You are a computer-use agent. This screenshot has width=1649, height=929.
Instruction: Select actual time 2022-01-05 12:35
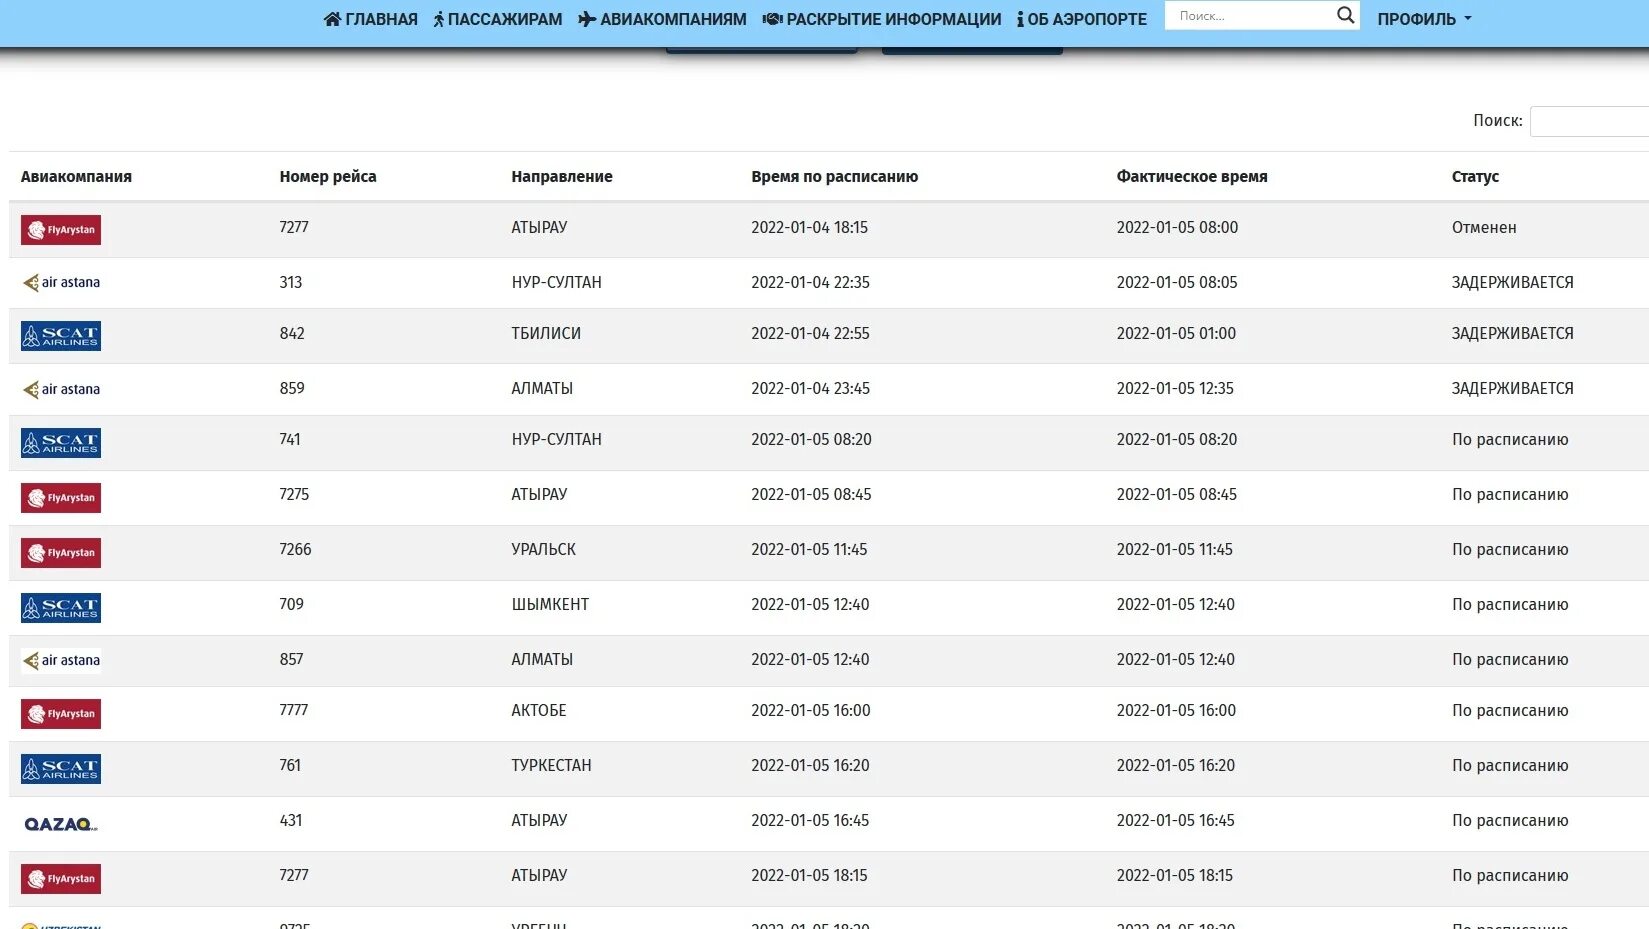(1175, 389)
